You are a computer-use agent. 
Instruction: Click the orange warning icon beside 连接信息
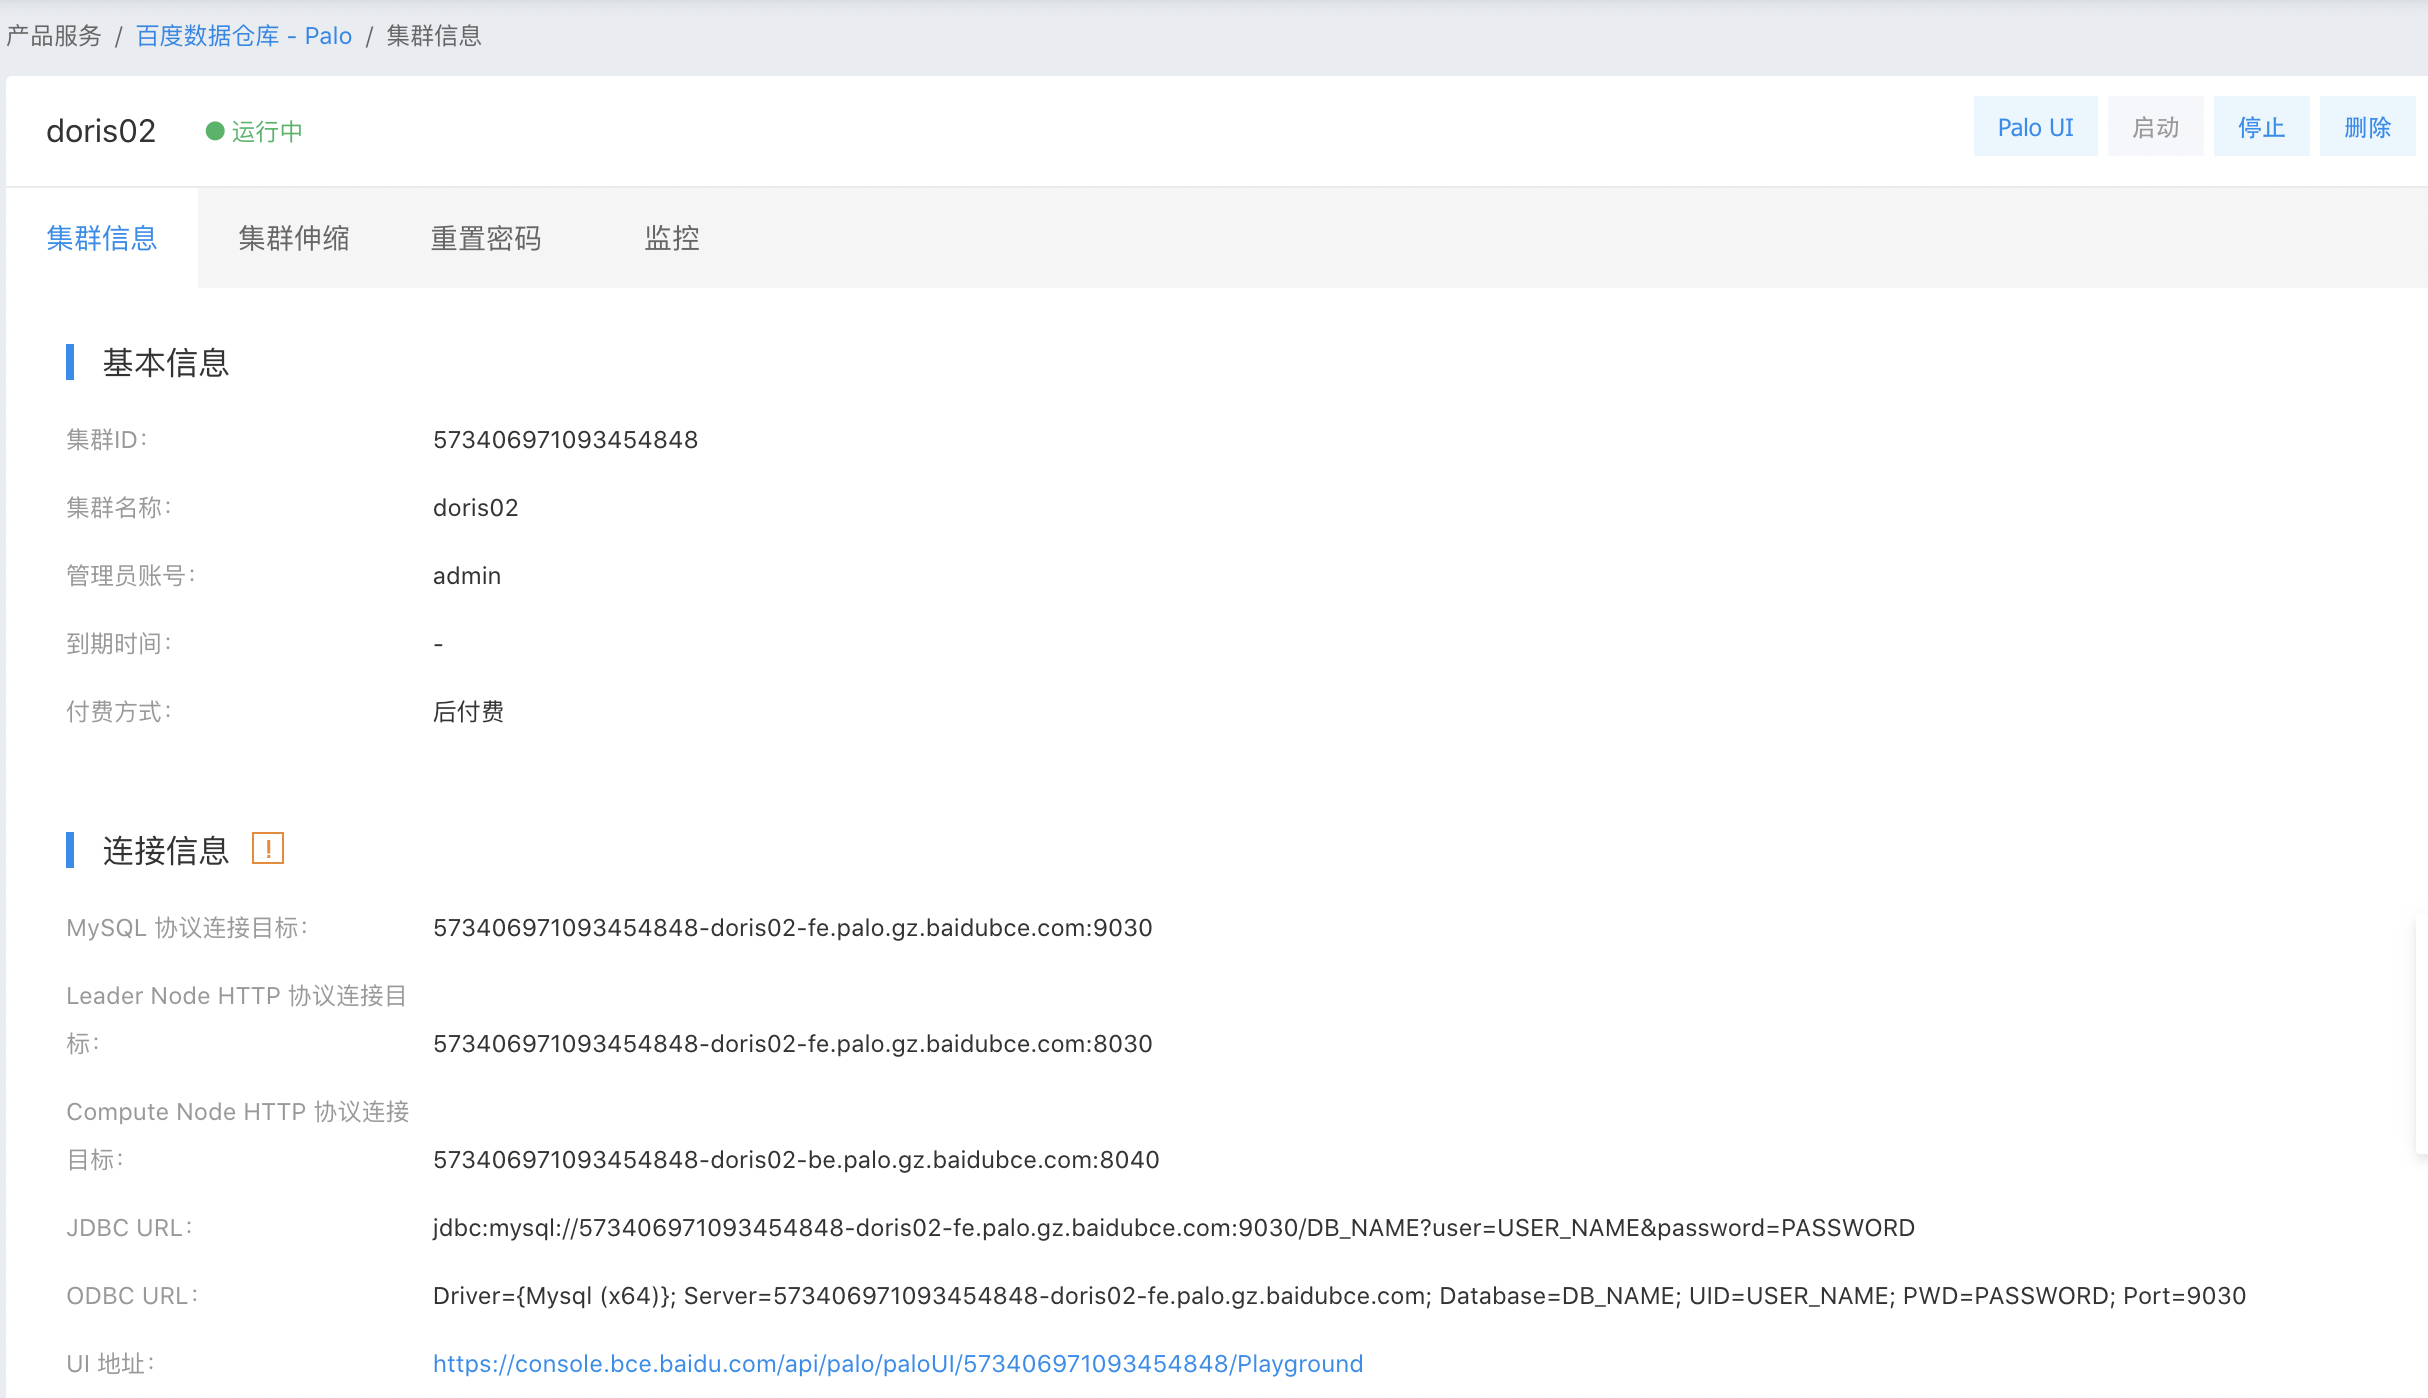click(268, 849)
